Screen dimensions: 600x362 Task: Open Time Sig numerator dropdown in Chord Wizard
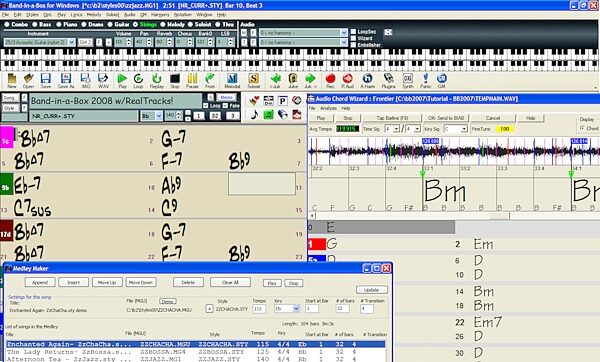[x=396, y=129]
